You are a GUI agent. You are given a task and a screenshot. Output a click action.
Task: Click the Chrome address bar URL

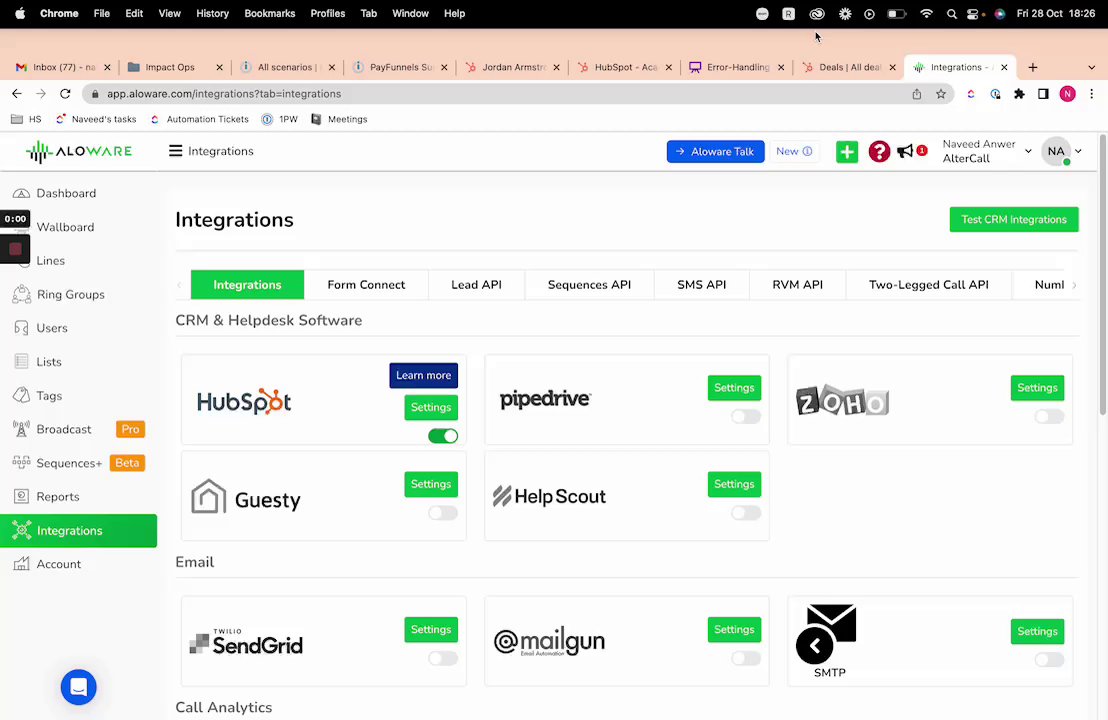pyautogui.click(x=224, y=93)
